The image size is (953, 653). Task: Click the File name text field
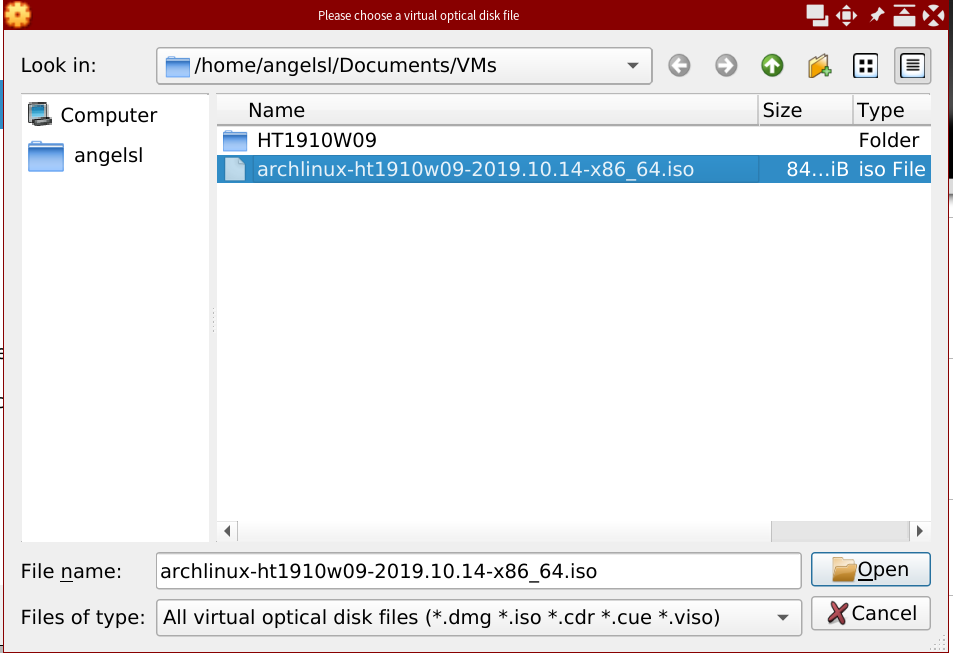(478, 571)
